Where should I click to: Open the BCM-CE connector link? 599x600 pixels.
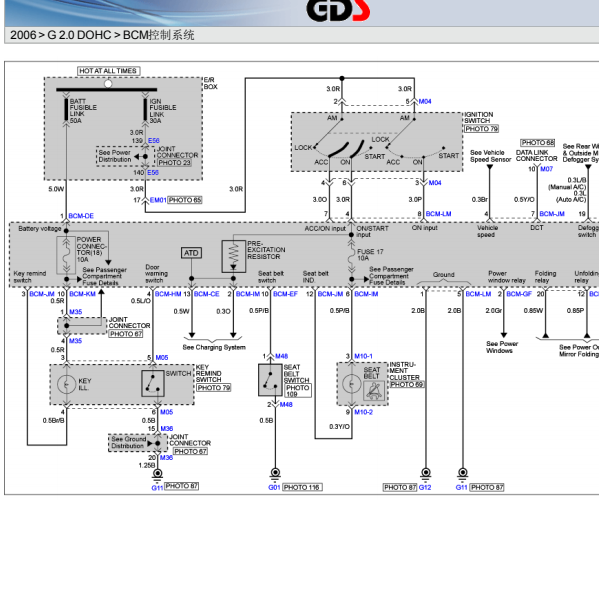(207, 294)
